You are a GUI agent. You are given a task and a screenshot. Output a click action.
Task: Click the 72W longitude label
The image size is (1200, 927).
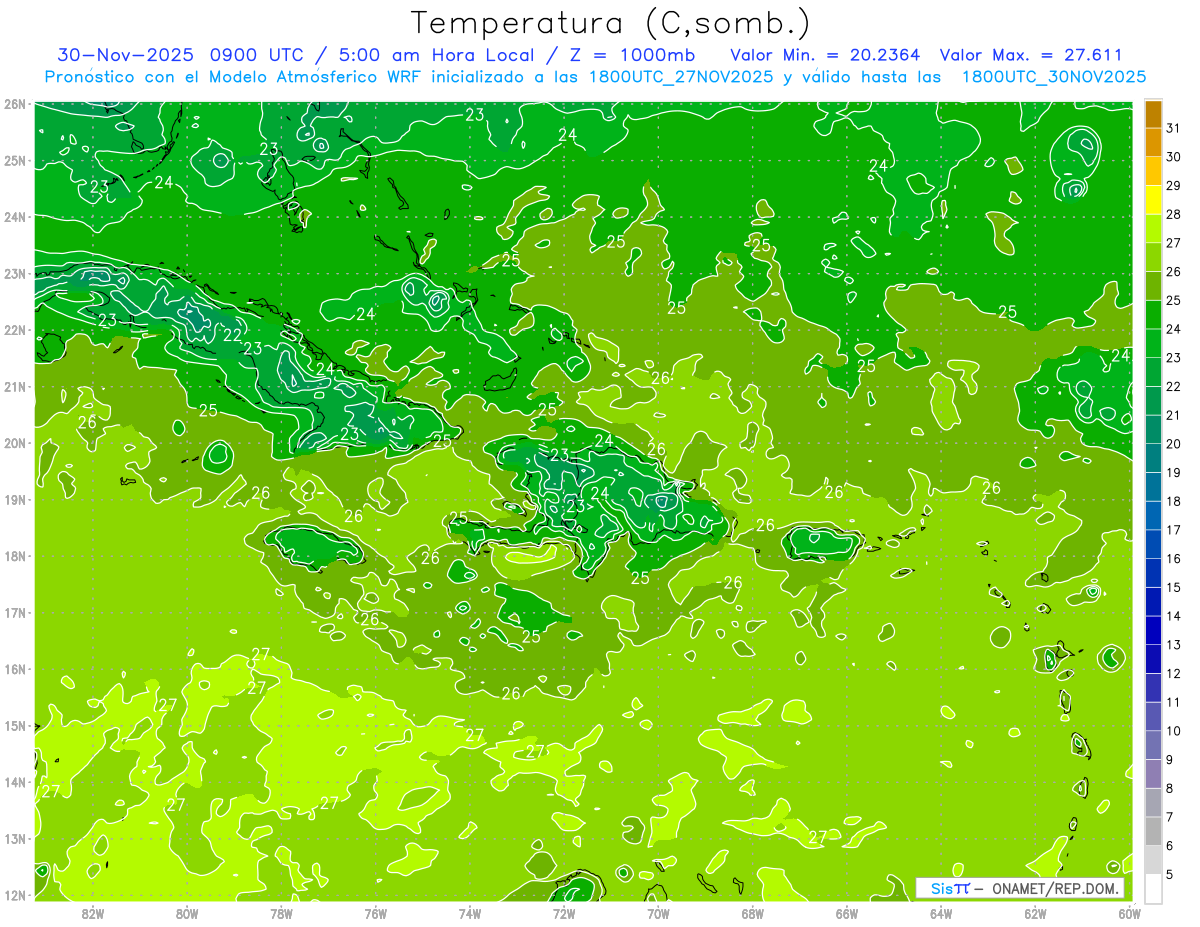[x=564, y=913]
